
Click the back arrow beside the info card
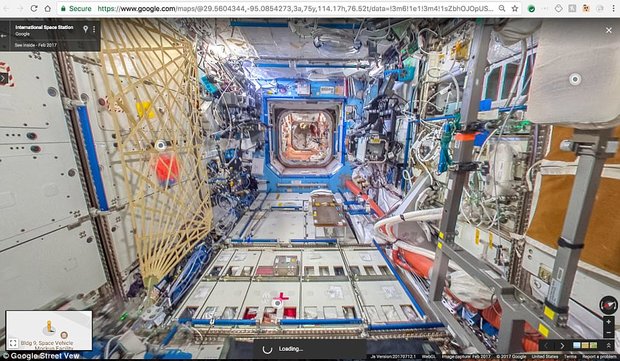(4, 36)
